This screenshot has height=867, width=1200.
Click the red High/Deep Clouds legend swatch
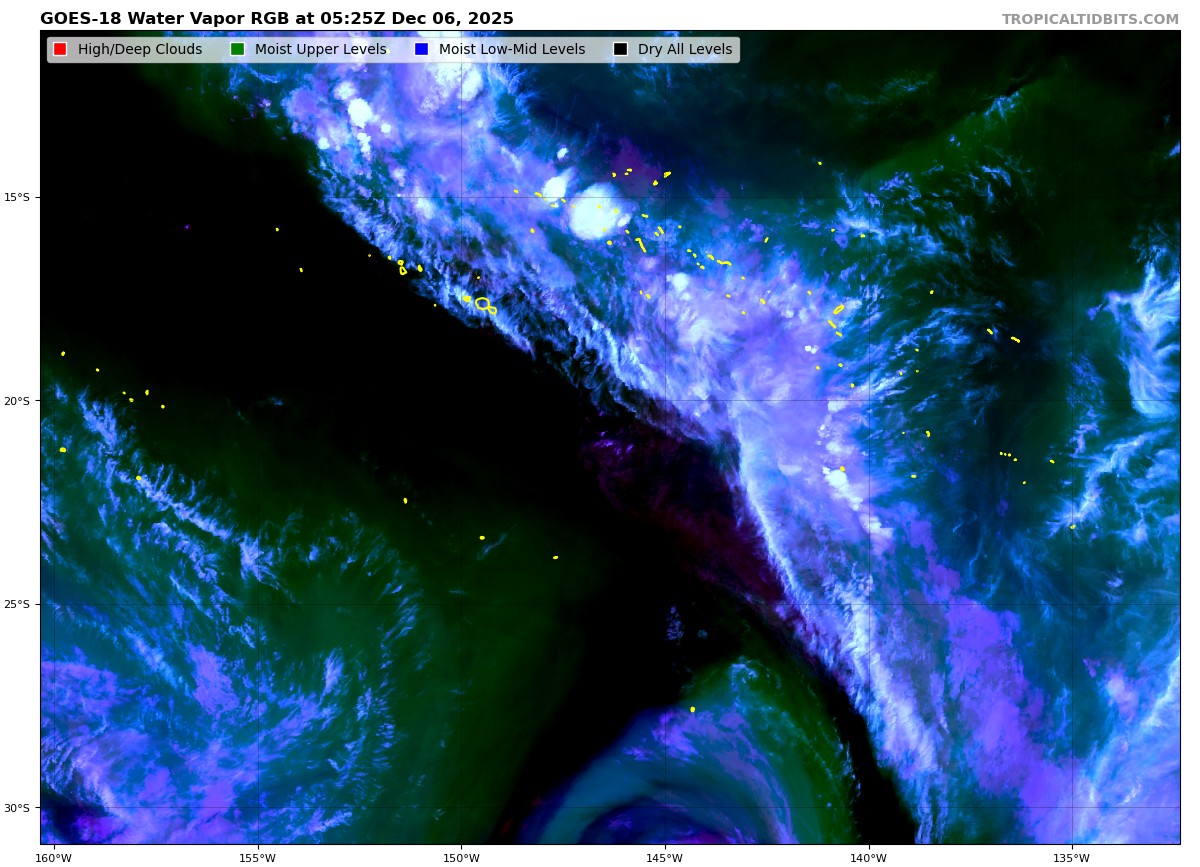pos(60,50)
